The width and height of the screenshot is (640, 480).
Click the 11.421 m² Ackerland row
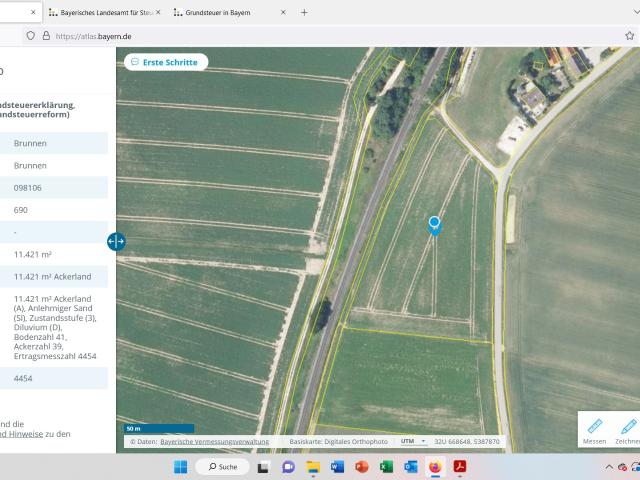[52, 276]
